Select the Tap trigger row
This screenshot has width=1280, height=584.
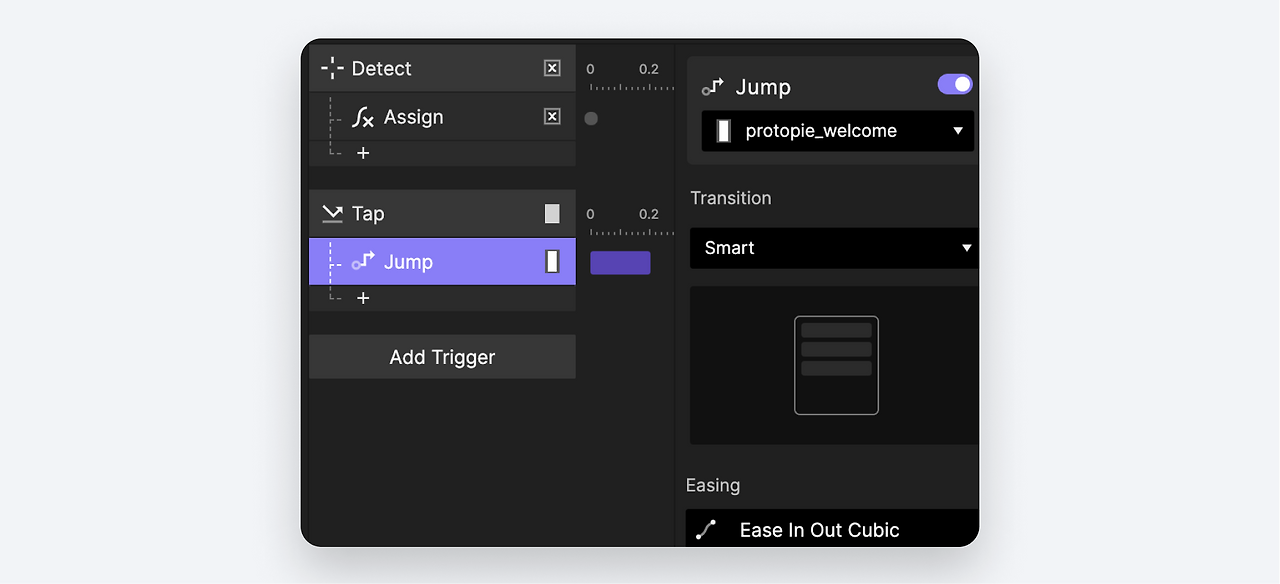(x=440, y=213)
